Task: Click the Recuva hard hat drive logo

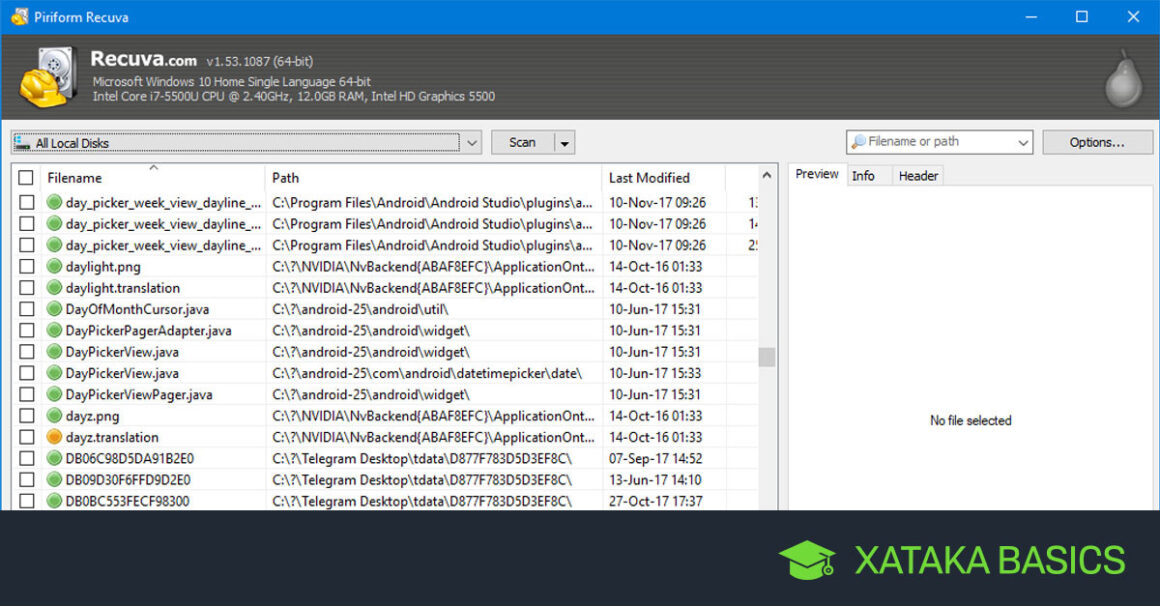Action: pyautogui.click(x=46, y=78)
